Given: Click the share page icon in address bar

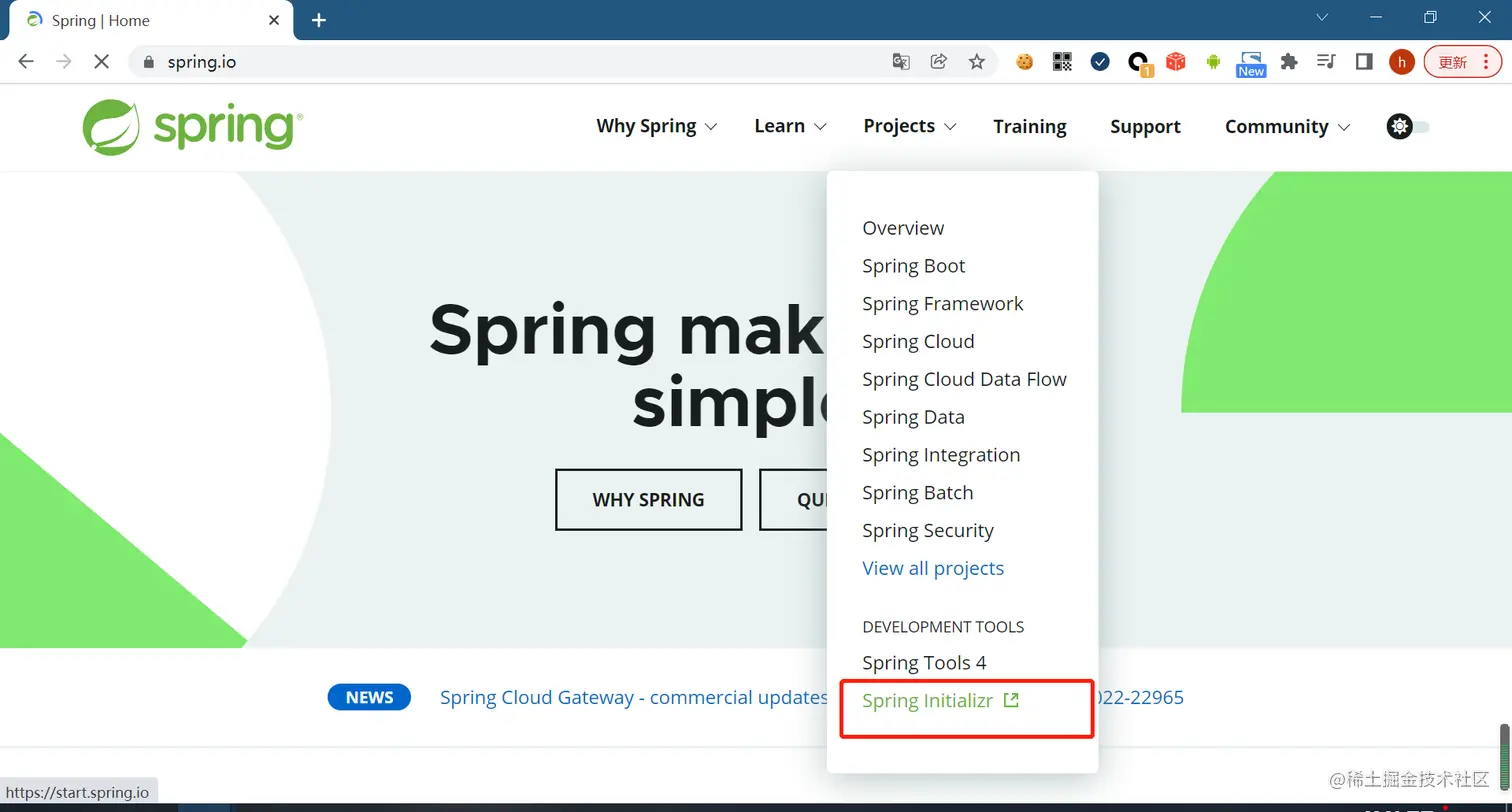Looking at the screenshot, I should [x=939, y=62].
